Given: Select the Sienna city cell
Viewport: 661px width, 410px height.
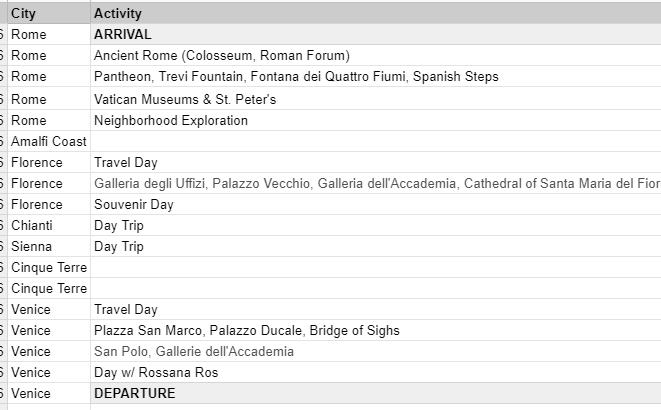Looking at the screenshot, I should click(x=48, y=246).
